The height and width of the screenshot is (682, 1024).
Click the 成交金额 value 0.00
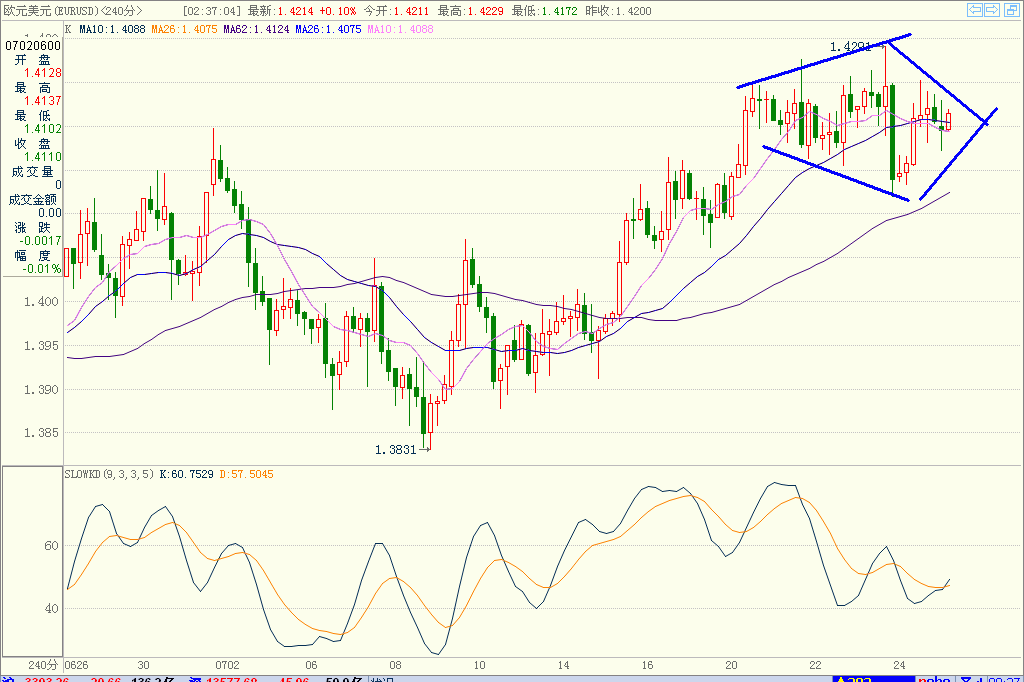50,213
